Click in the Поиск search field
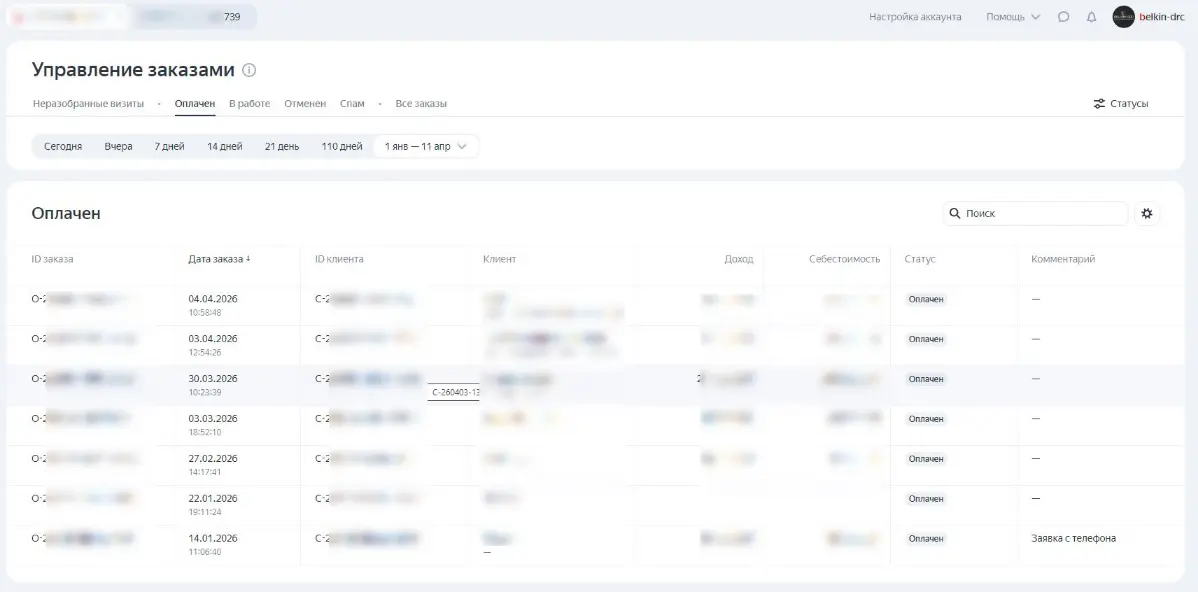Screen dimensions: 1198x592 pyautogui.click(x=1040, y=213)
